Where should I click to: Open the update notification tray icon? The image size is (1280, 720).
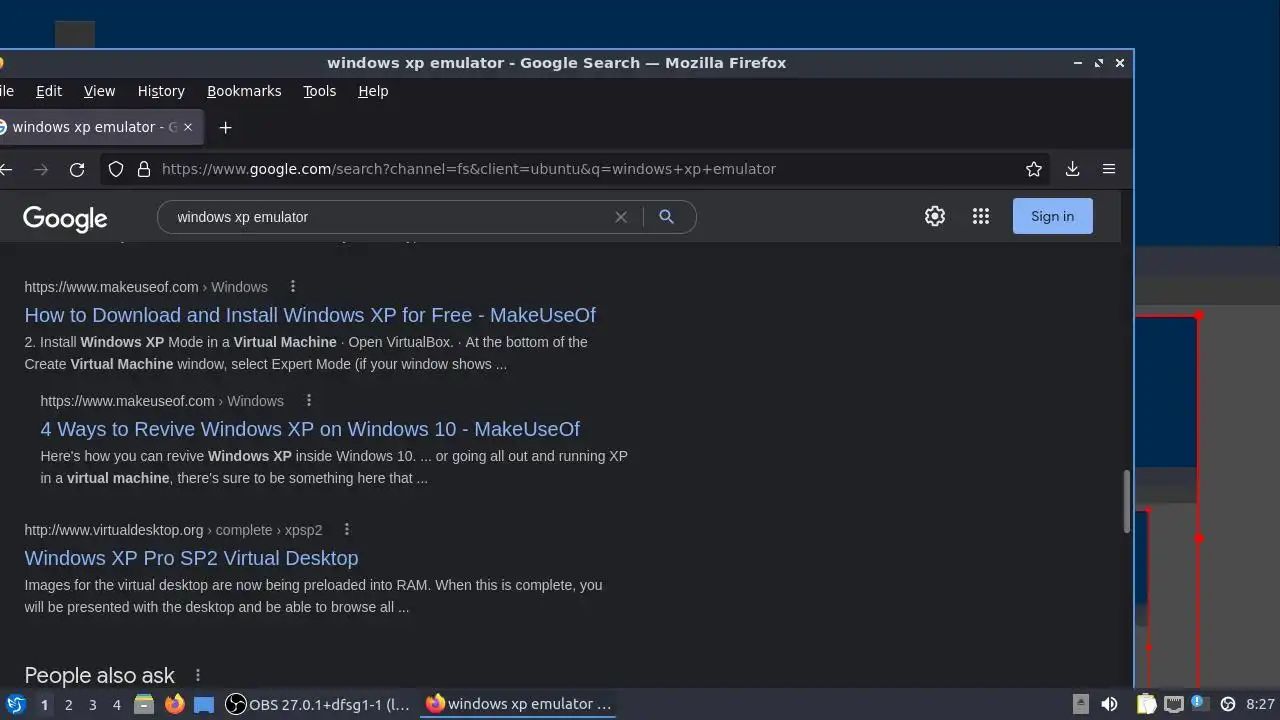tap(1199, 704)
